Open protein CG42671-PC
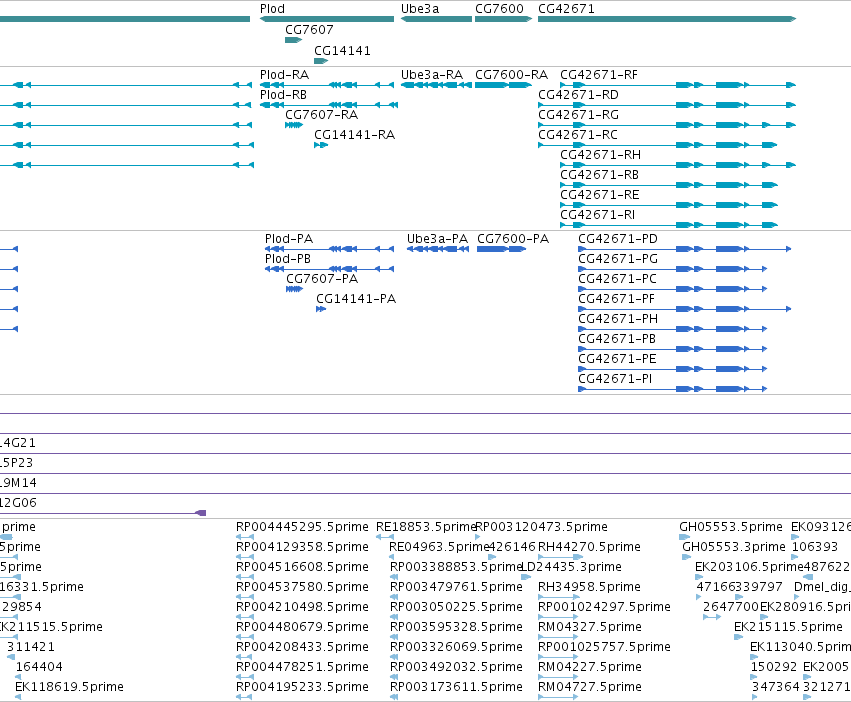The height and width of the screenshot is (702, 851). [617, 279]
